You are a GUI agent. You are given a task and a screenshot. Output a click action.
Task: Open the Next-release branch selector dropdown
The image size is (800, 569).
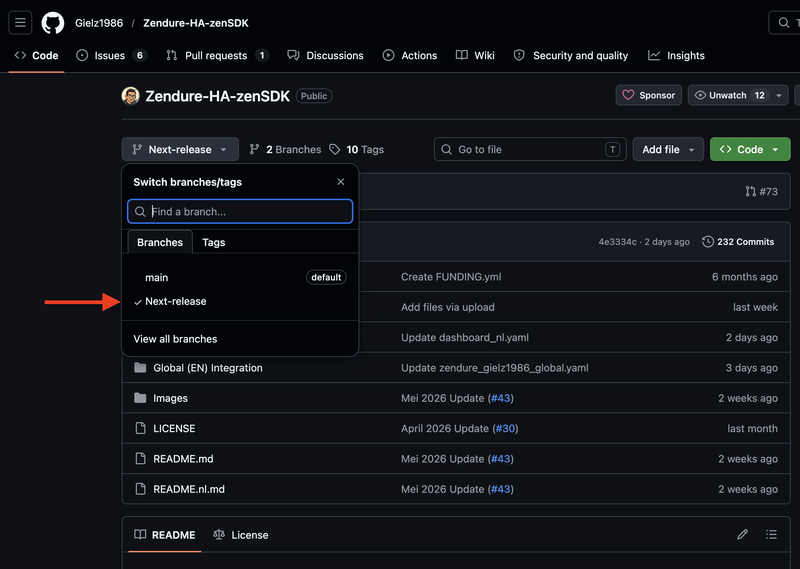[x=180, y=150]
